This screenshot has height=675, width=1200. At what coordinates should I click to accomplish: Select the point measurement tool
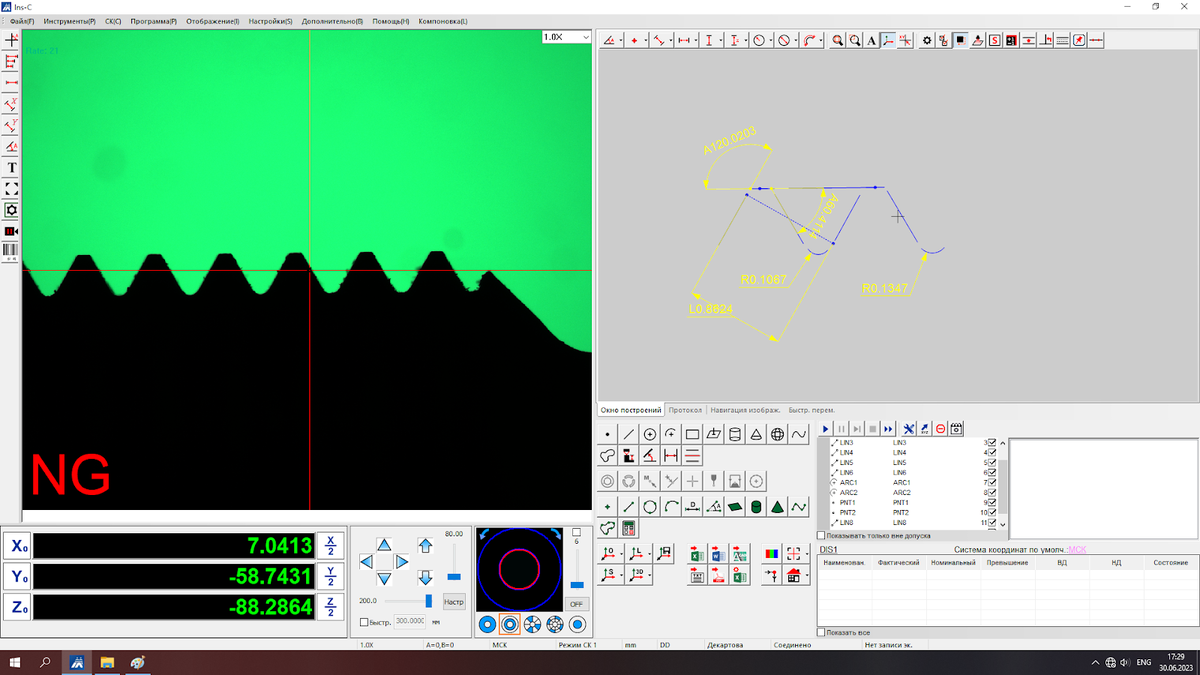(x=607, y=434)
